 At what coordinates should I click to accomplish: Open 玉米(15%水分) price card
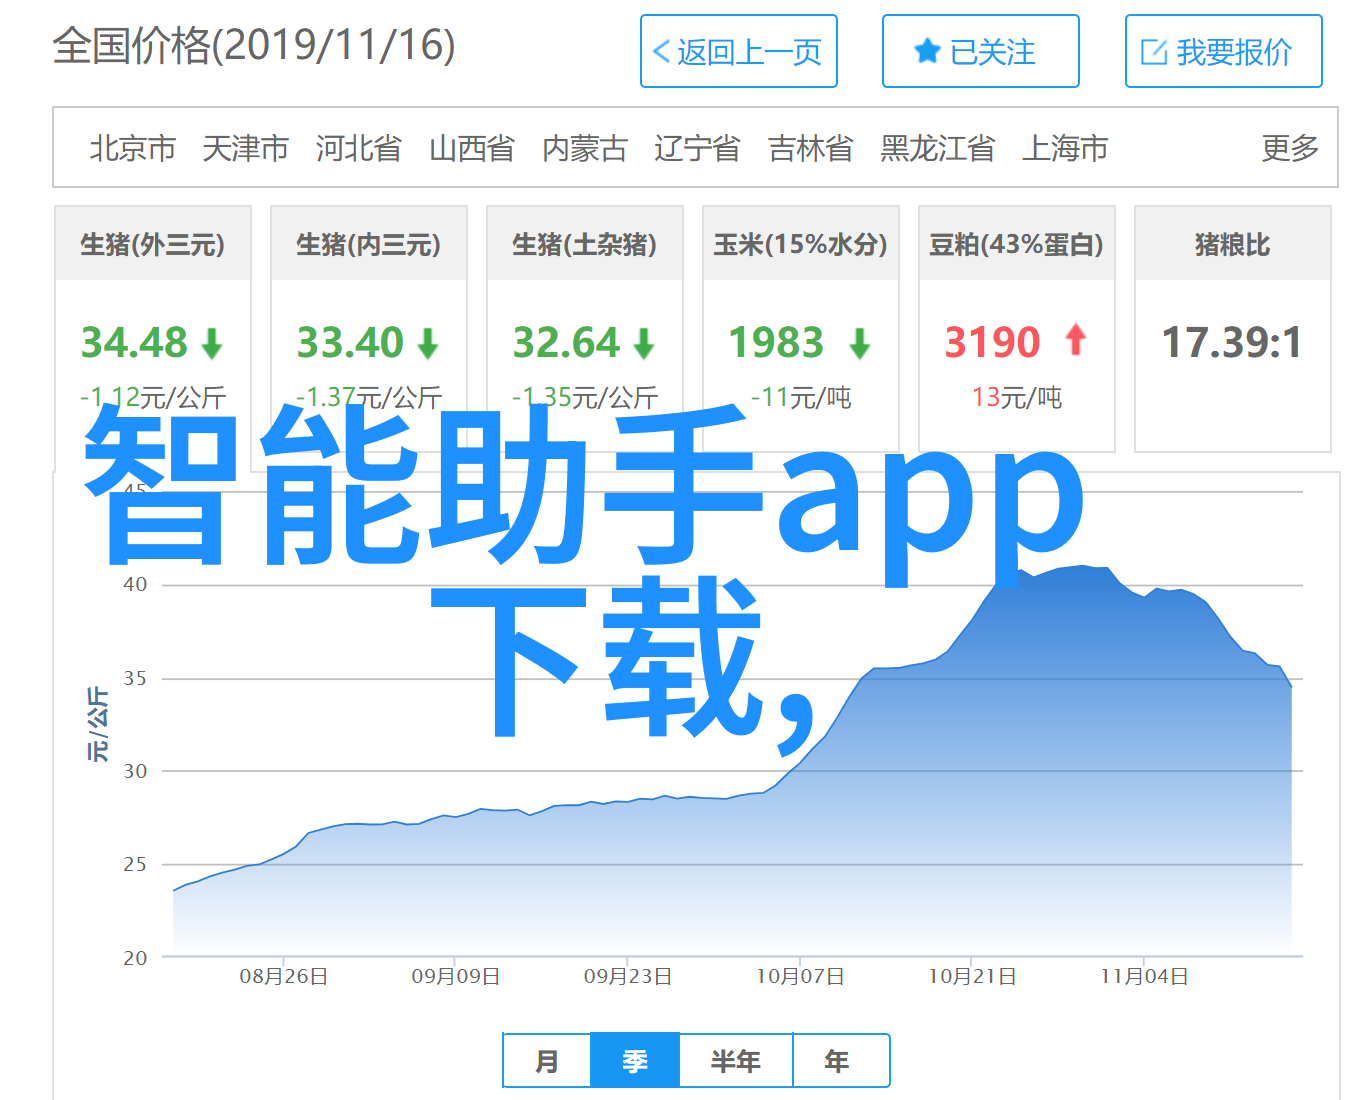pos(801,329)
